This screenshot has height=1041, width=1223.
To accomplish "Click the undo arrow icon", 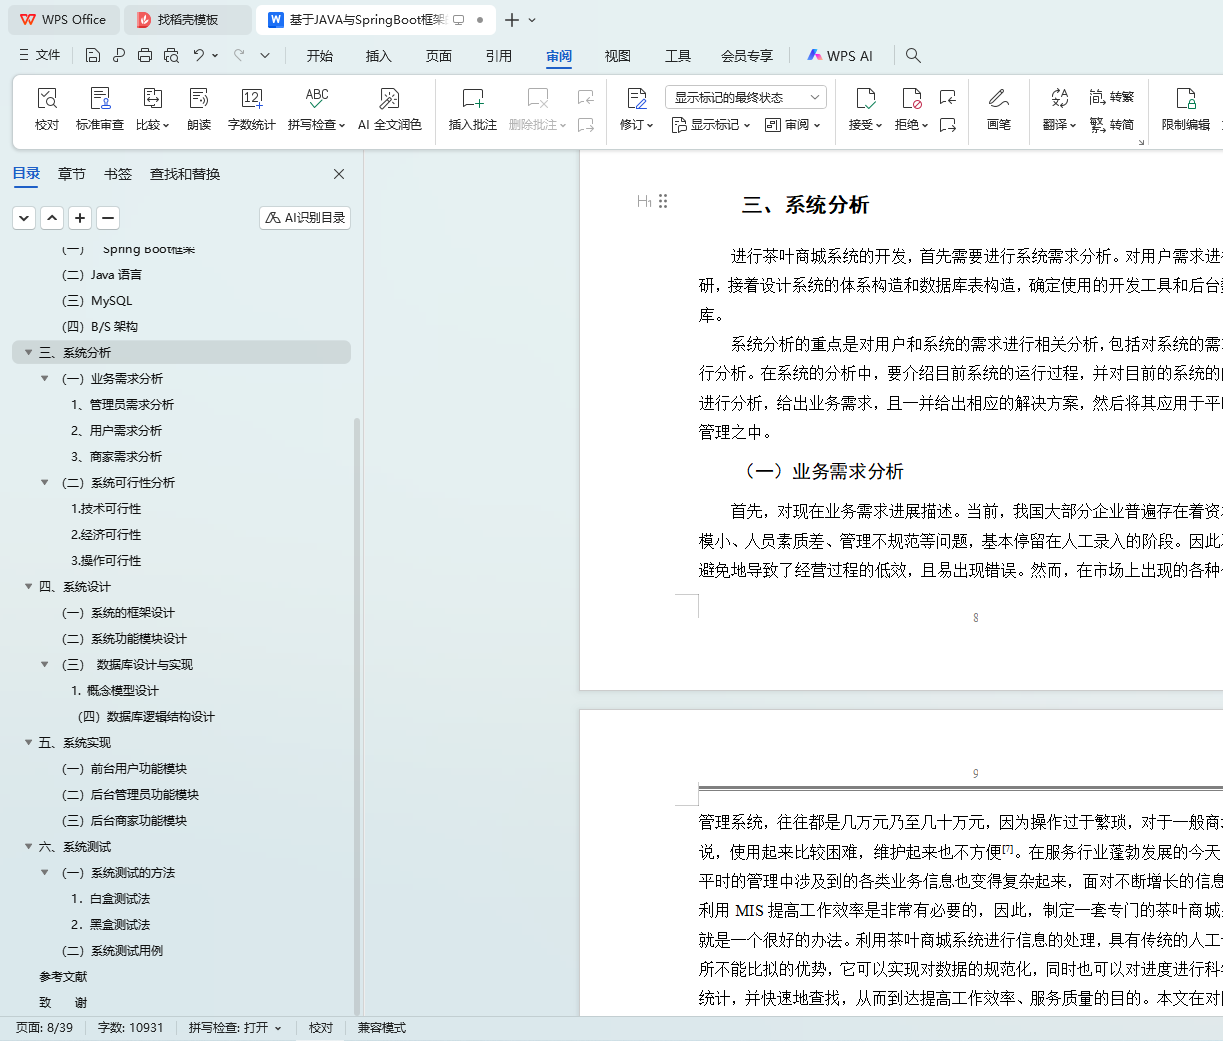I will [199, 55].
